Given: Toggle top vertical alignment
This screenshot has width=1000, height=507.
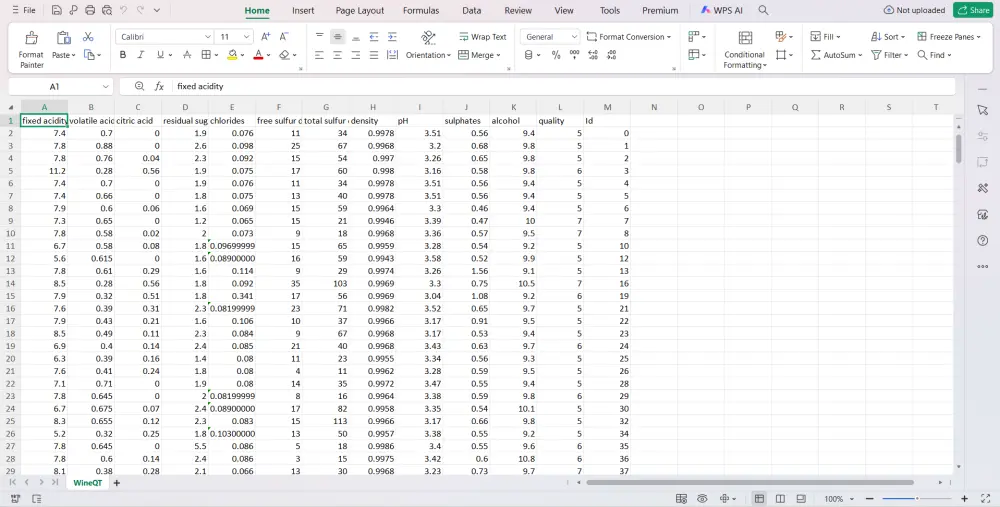Looking at the screenshot, I should 320,36.
